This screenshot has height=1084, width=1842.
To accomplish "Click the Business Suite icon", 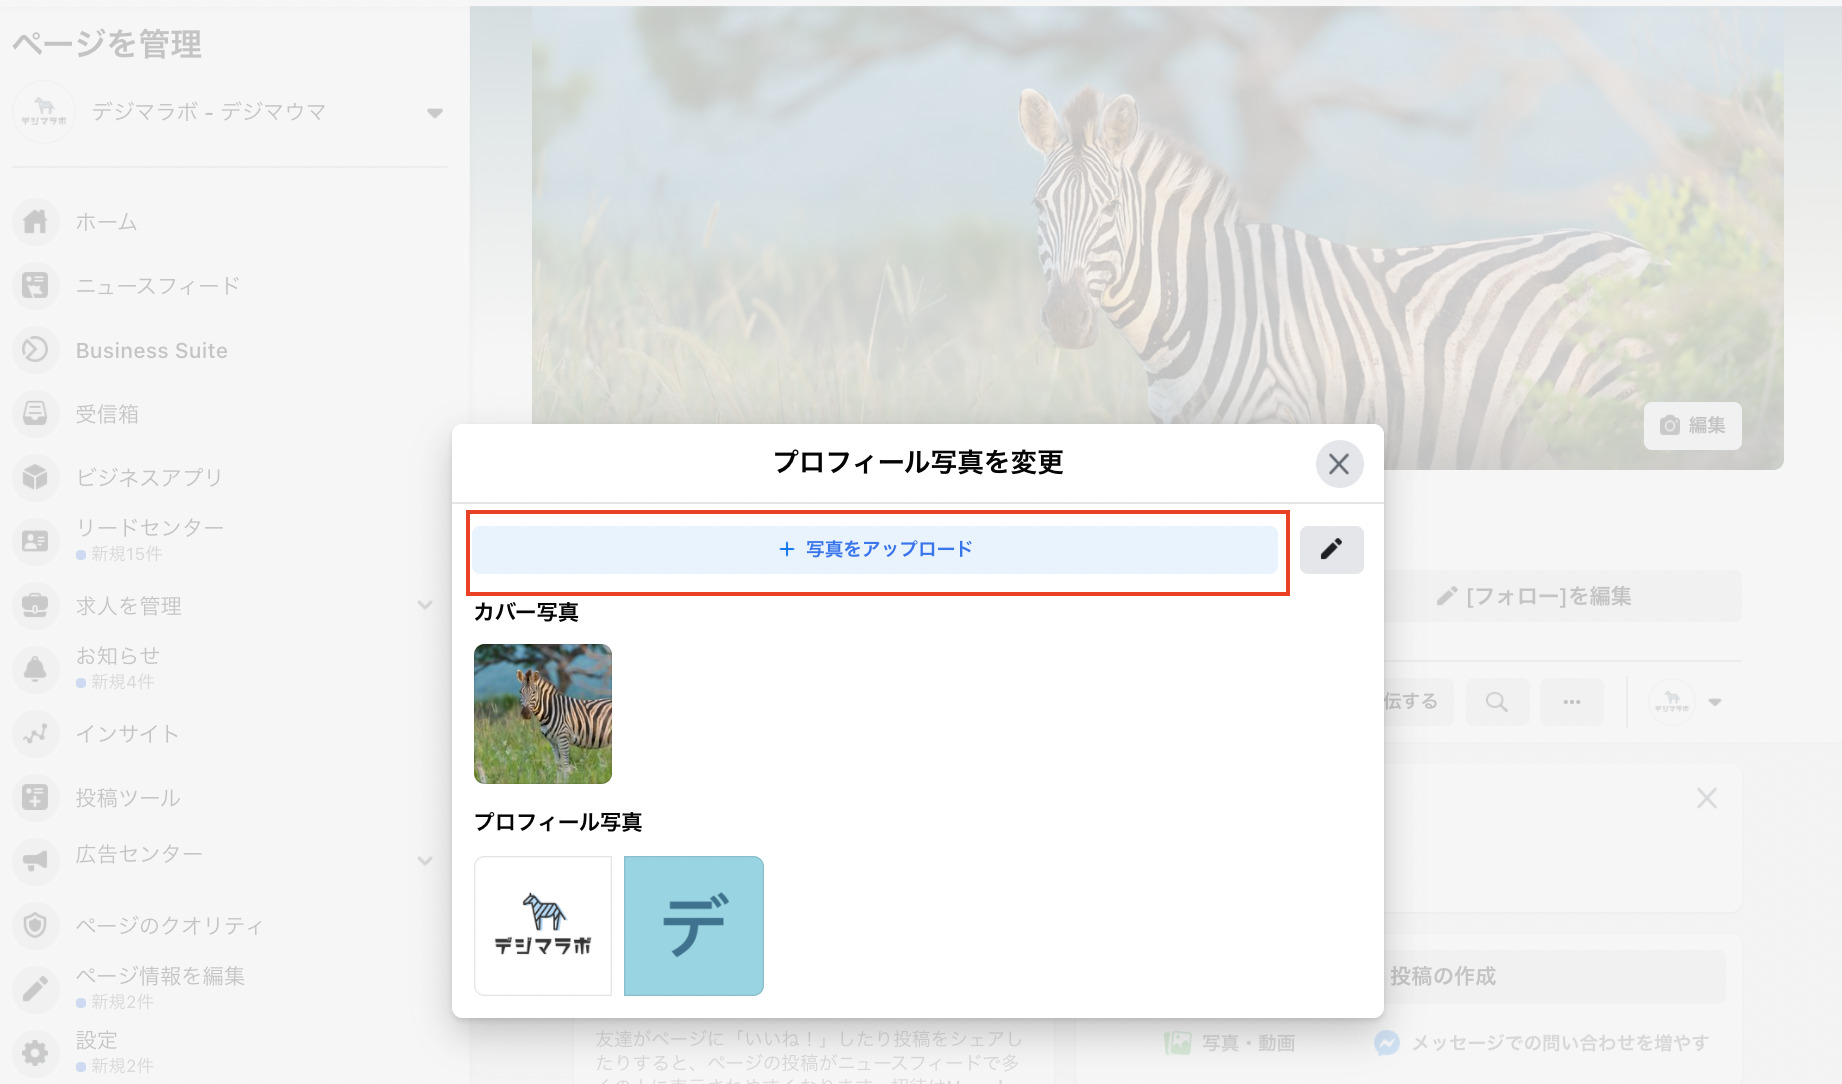I will click(36, 350).
